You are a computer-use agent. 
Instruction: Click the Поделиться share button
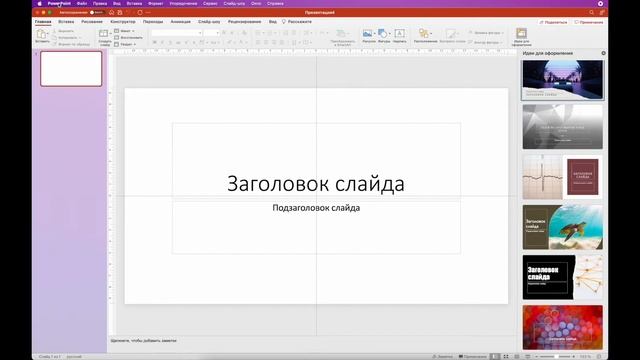click(553, 22)
